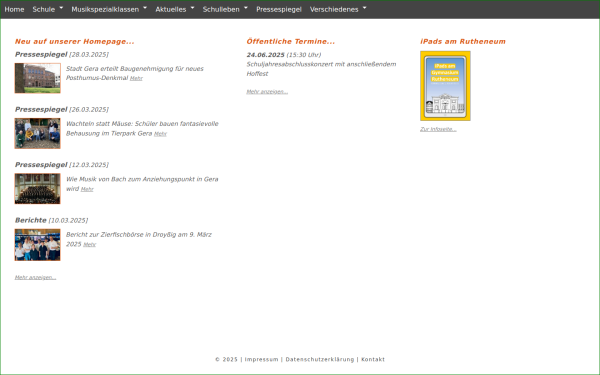Click Mehr anzeigen under Öffentliche Termine
The height and width of the screenshot is (375, 600).
(267, 92)
